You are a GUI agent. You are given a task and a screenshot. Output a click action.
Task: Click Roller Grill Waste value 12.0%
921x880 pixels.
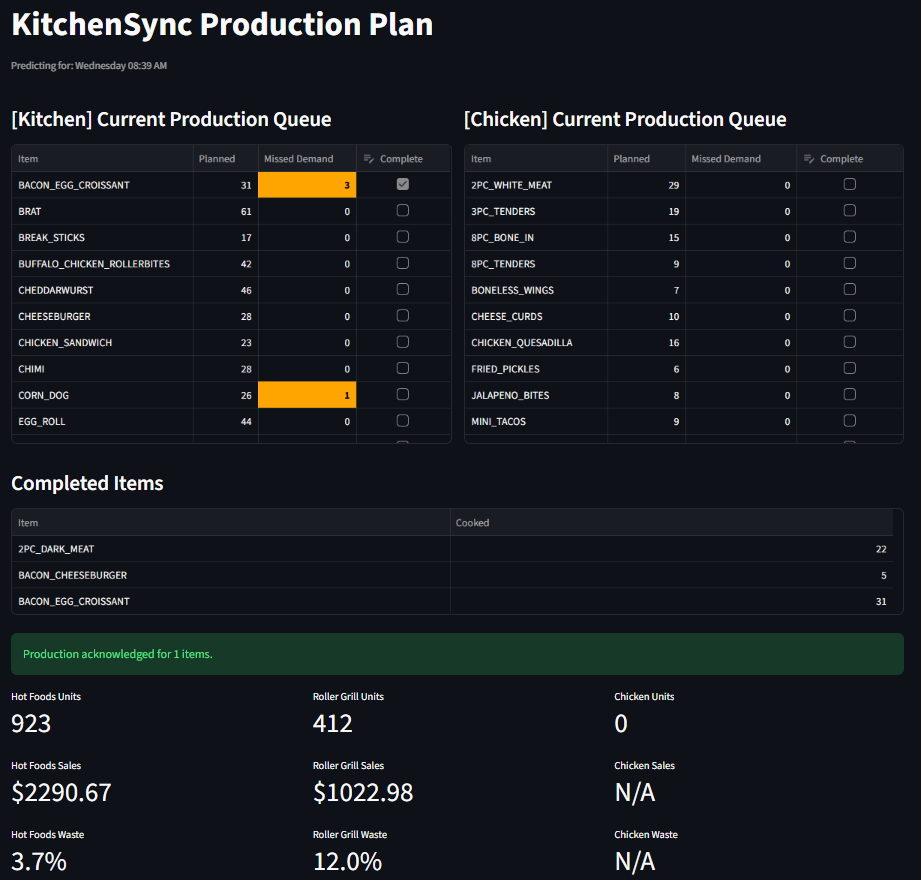tap(348, 862)
